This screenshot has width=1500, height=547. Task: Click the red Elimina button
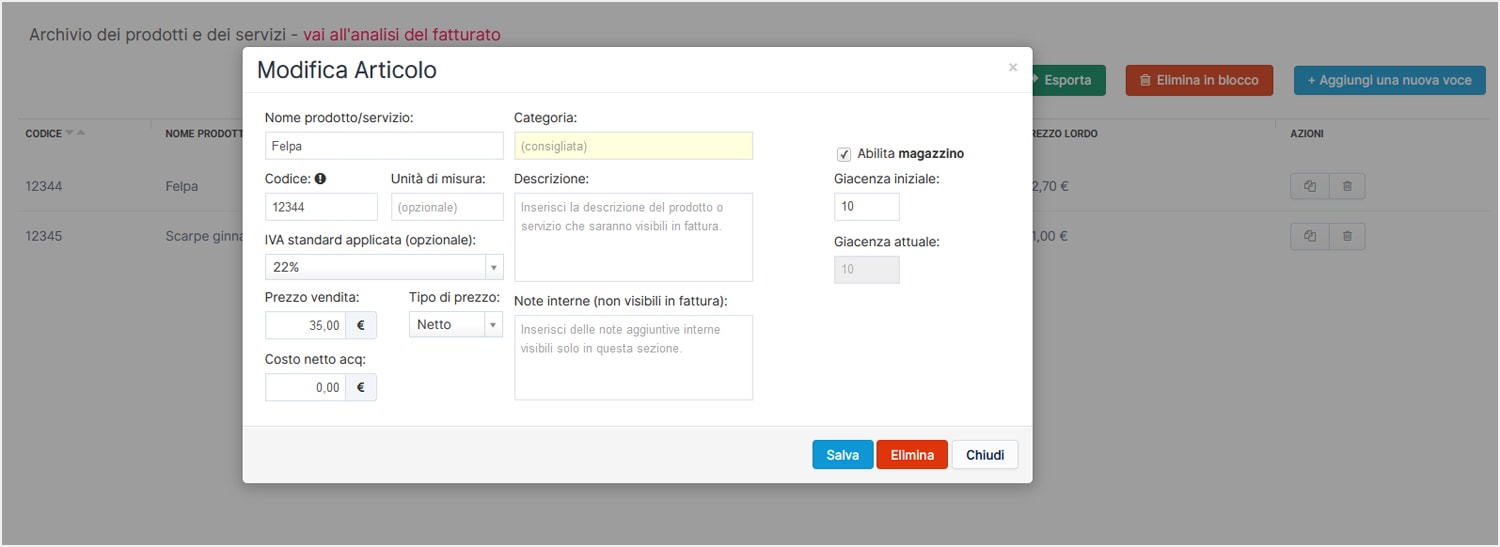point(912,455)
